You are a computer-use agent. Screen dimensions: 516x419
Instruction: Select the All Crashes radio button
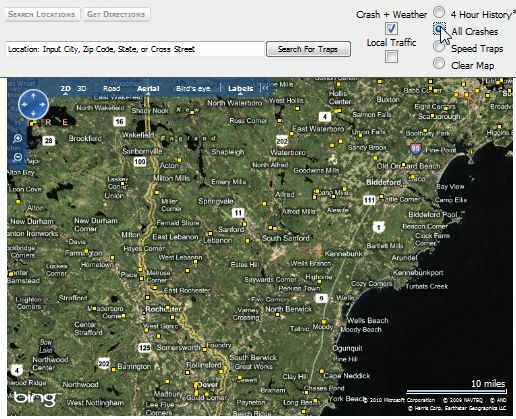[x=439, y=29]
